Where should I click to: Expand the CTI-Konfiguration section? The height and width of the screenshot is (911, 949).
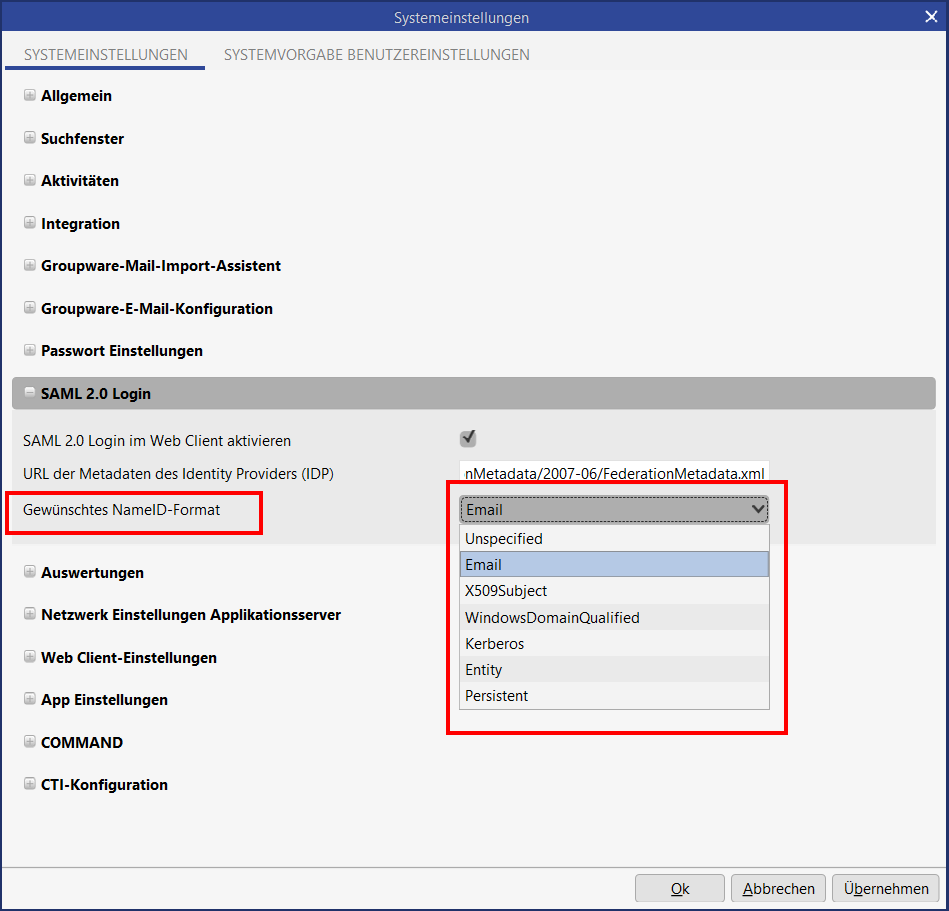pos(30,785)
